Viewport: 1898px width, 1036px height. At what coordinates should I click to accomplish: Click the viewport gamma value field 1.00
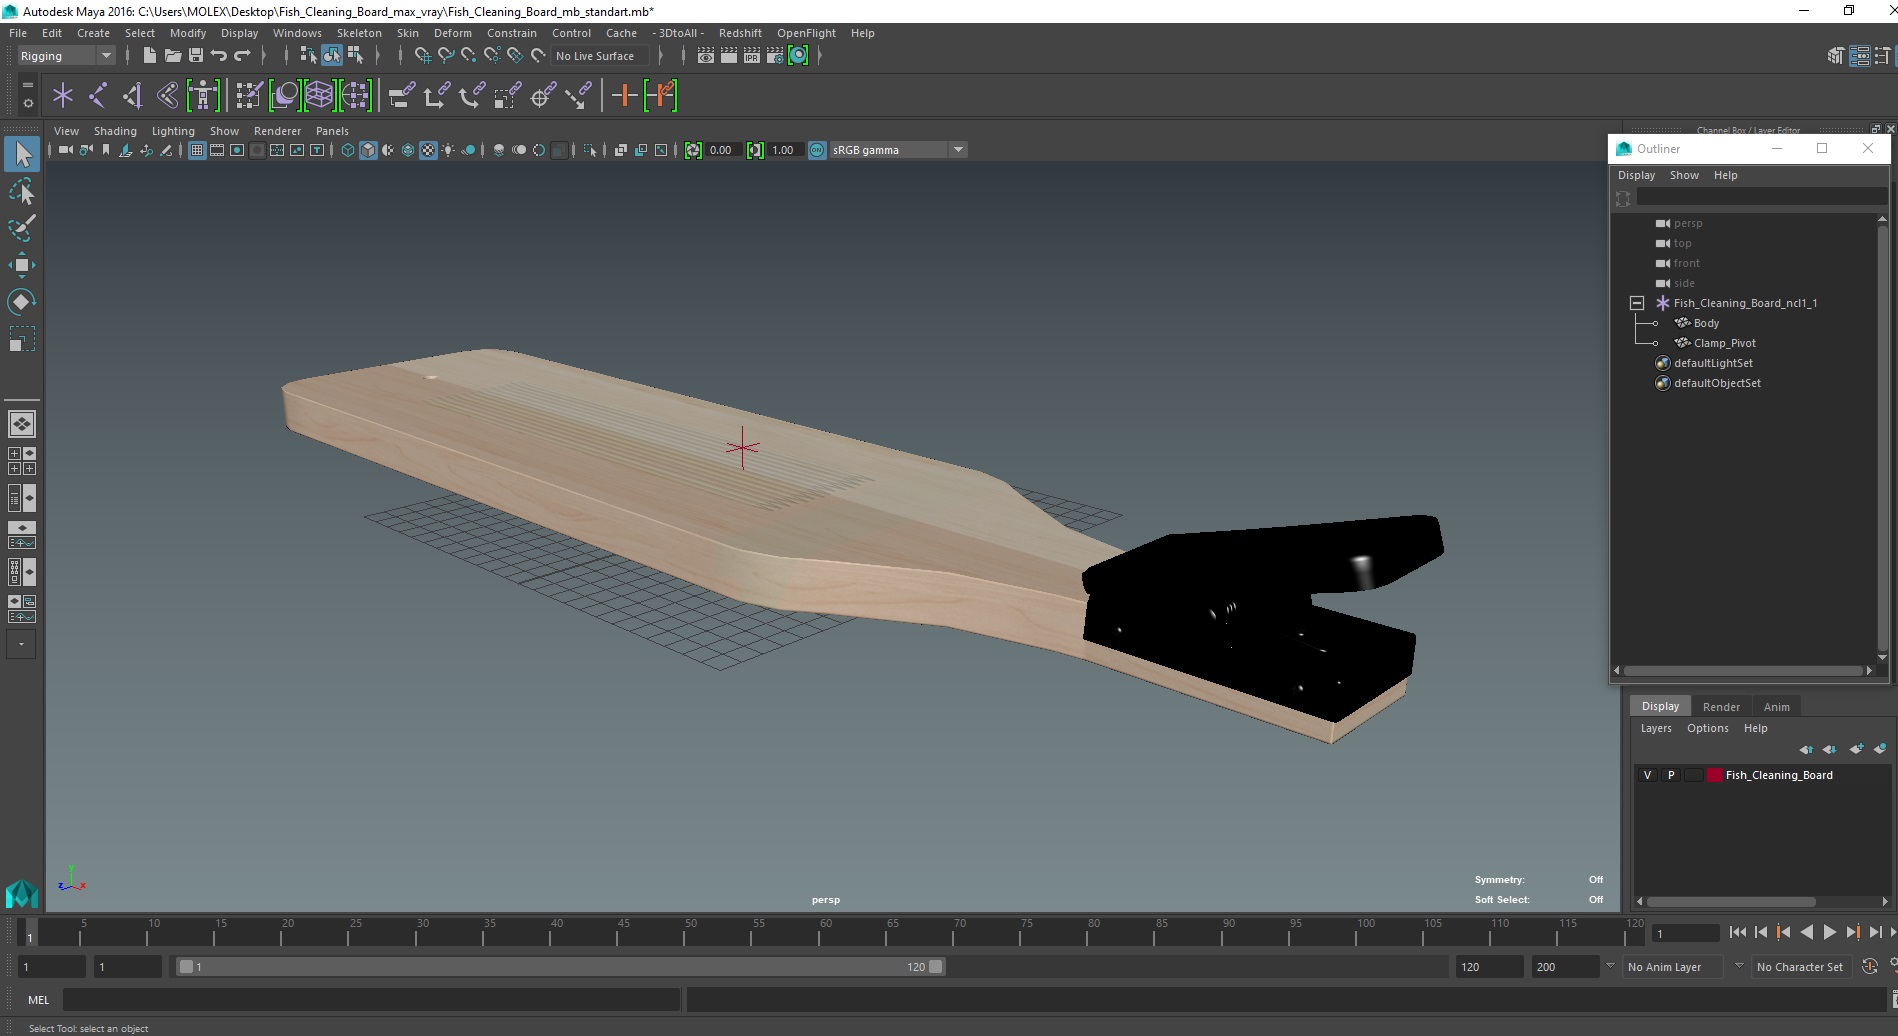[784, 150]
